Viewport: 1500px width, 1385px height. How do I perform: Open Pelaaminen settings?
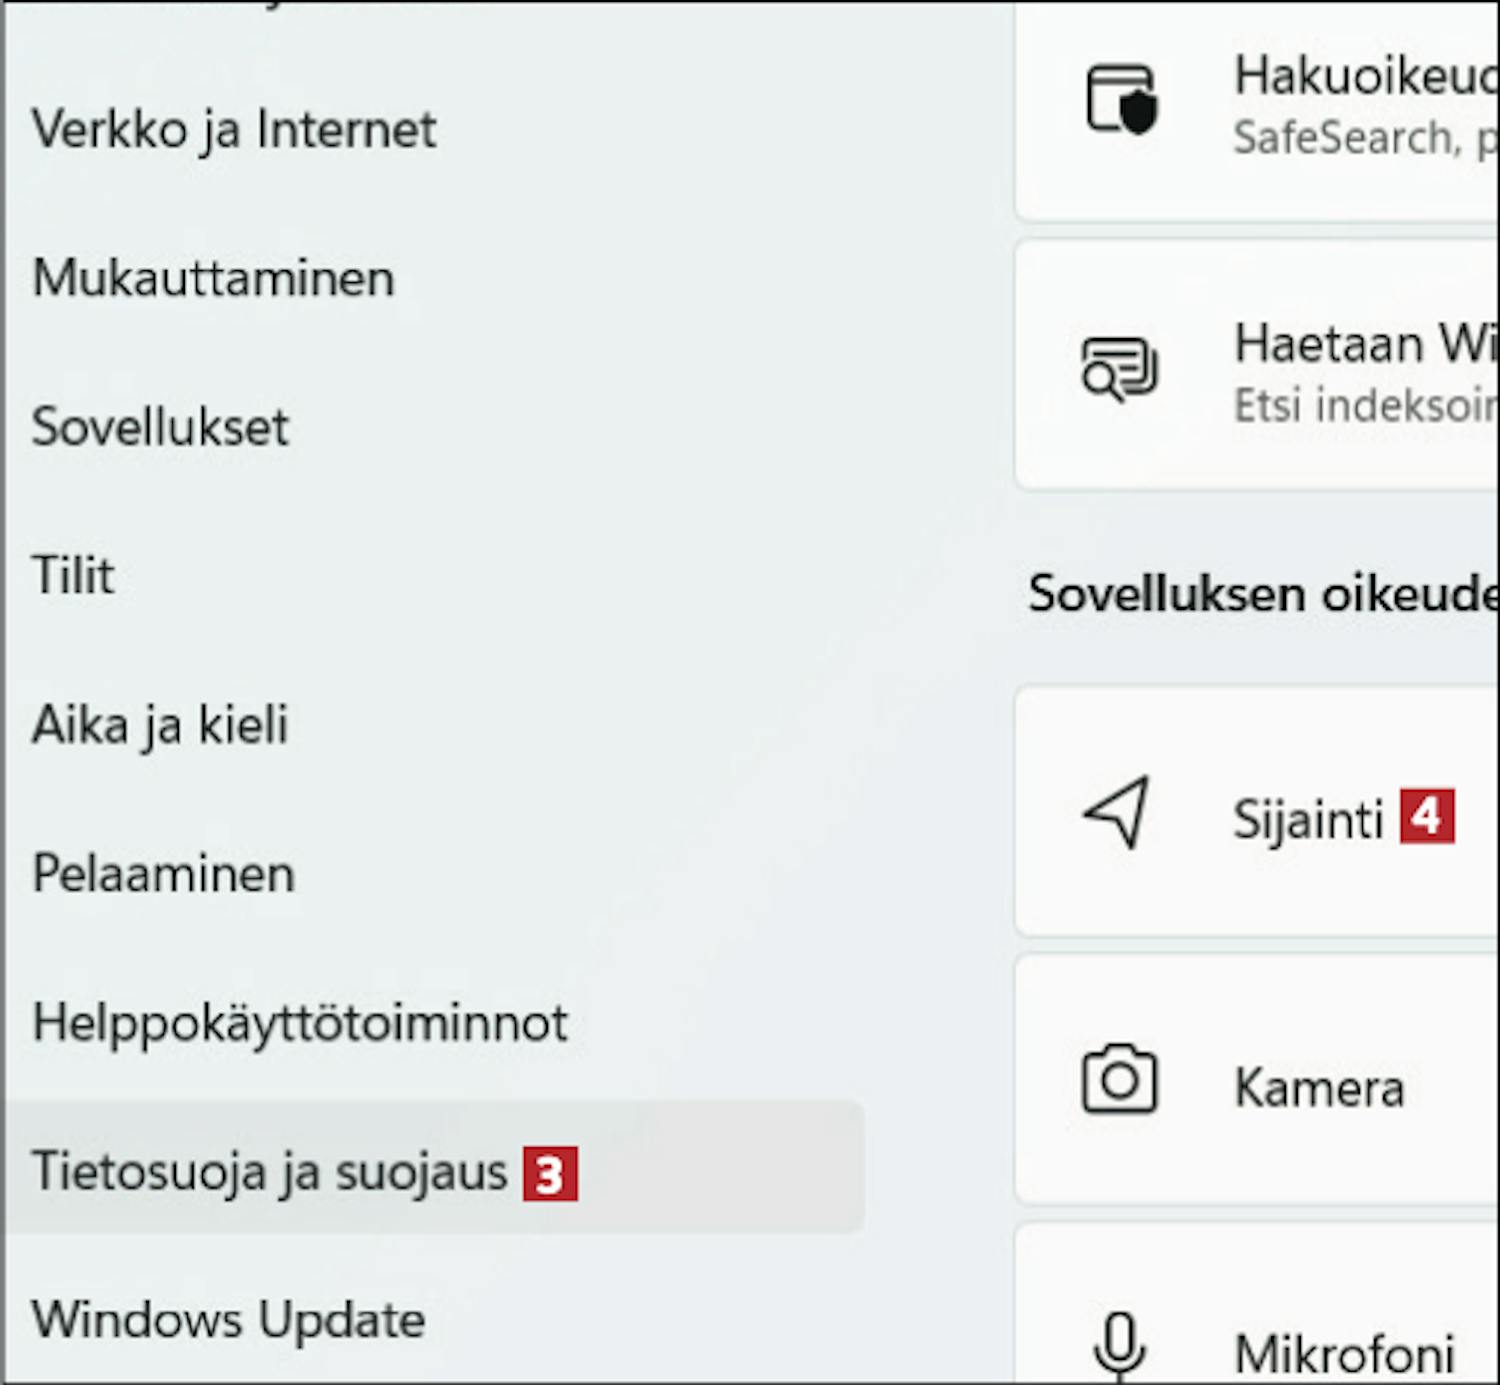pos(163,873)
